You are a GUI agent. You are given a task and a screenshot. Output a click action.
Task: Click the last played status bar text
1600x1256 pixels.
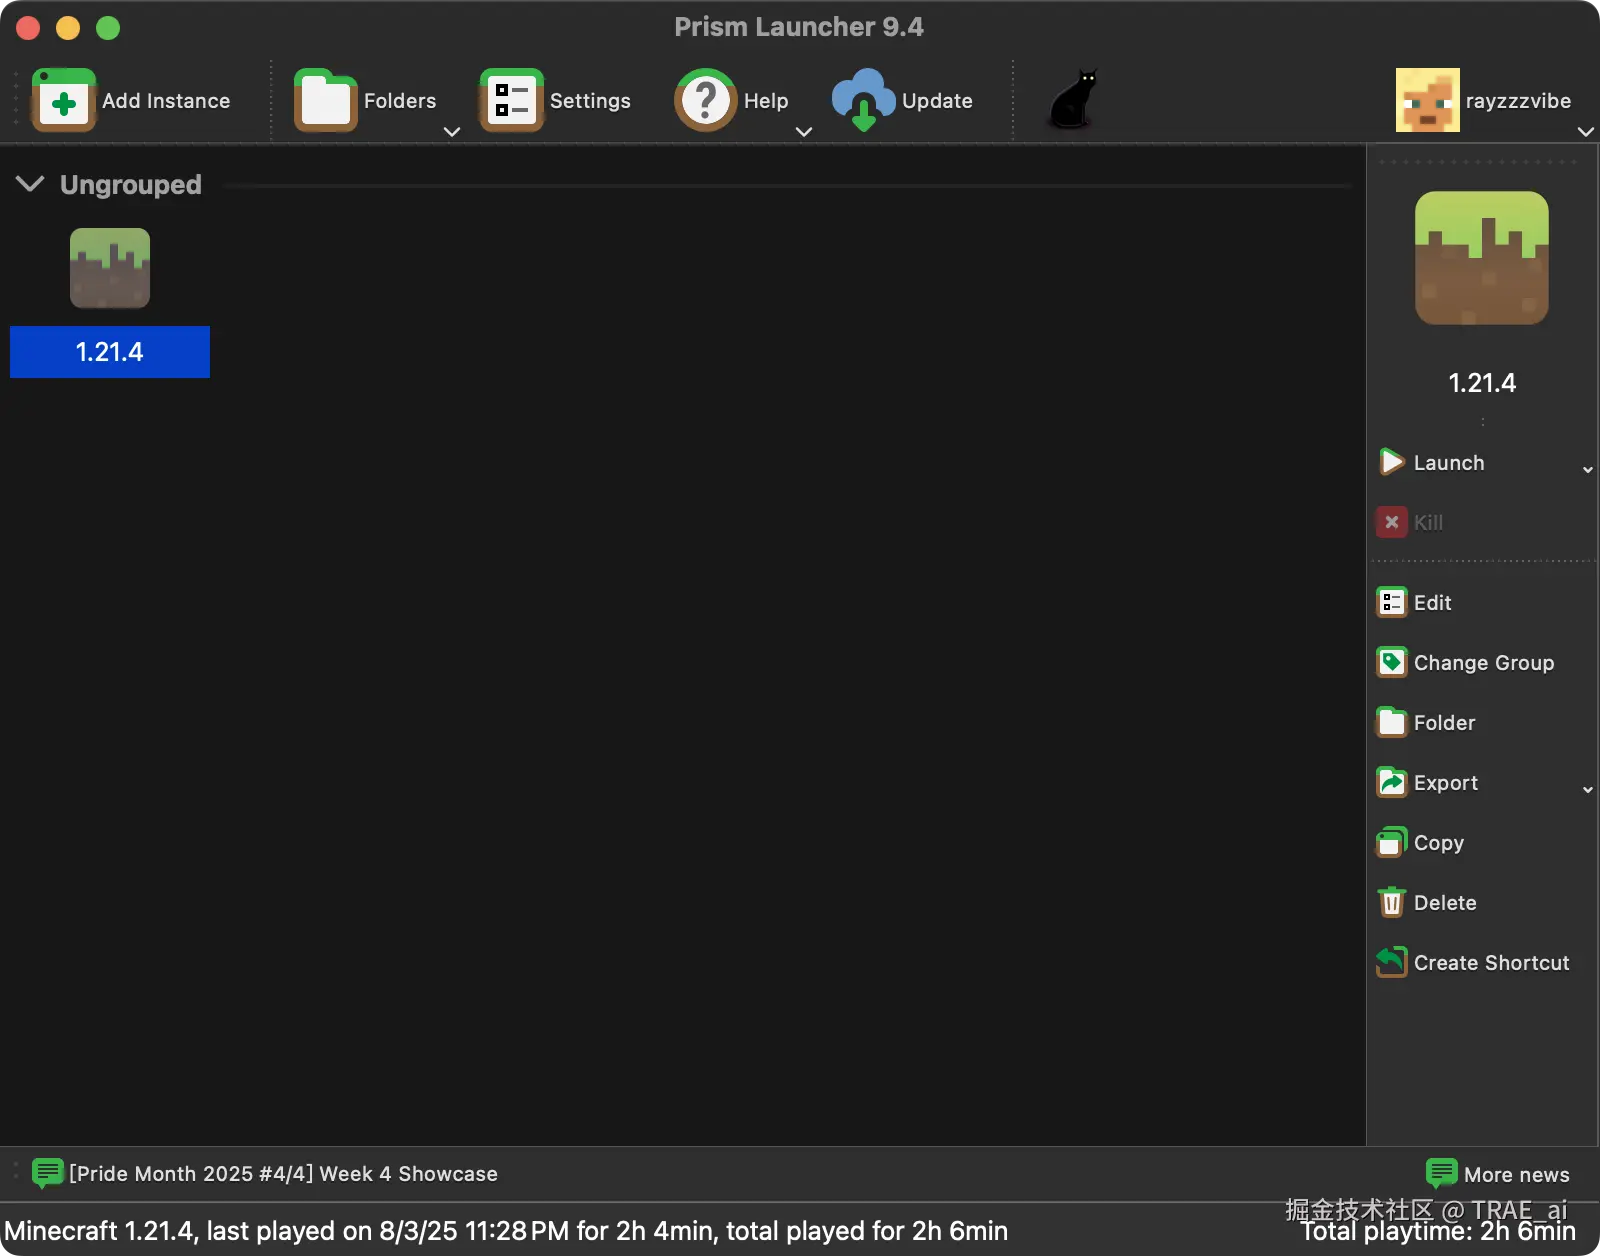point(506,1231)
